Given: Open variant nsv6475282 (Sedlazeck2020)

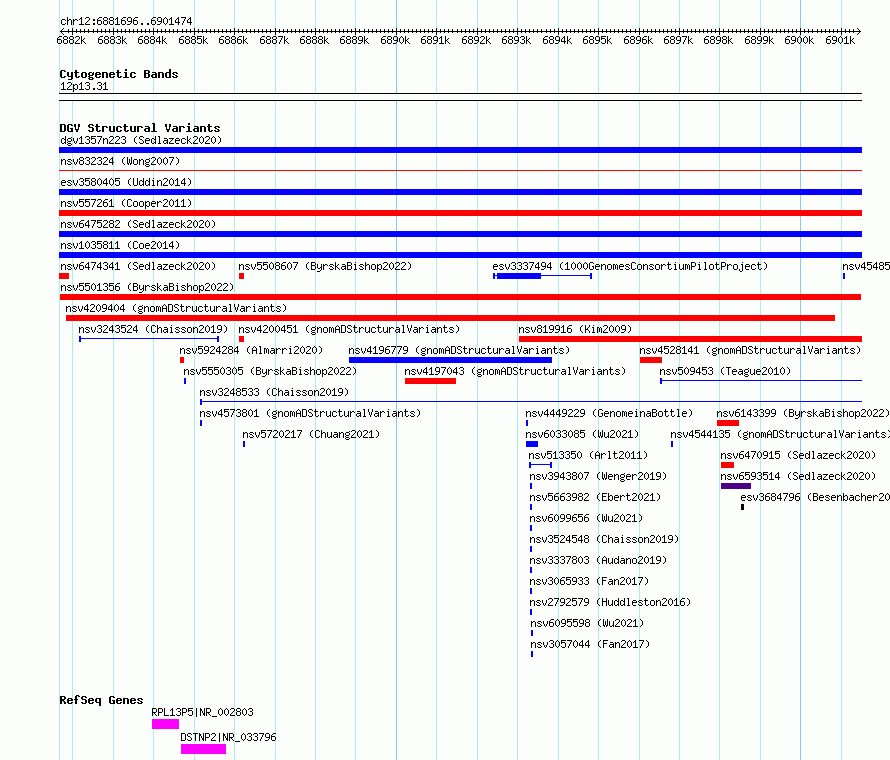Looking at the screenshot, I should (x=138, y=224).
